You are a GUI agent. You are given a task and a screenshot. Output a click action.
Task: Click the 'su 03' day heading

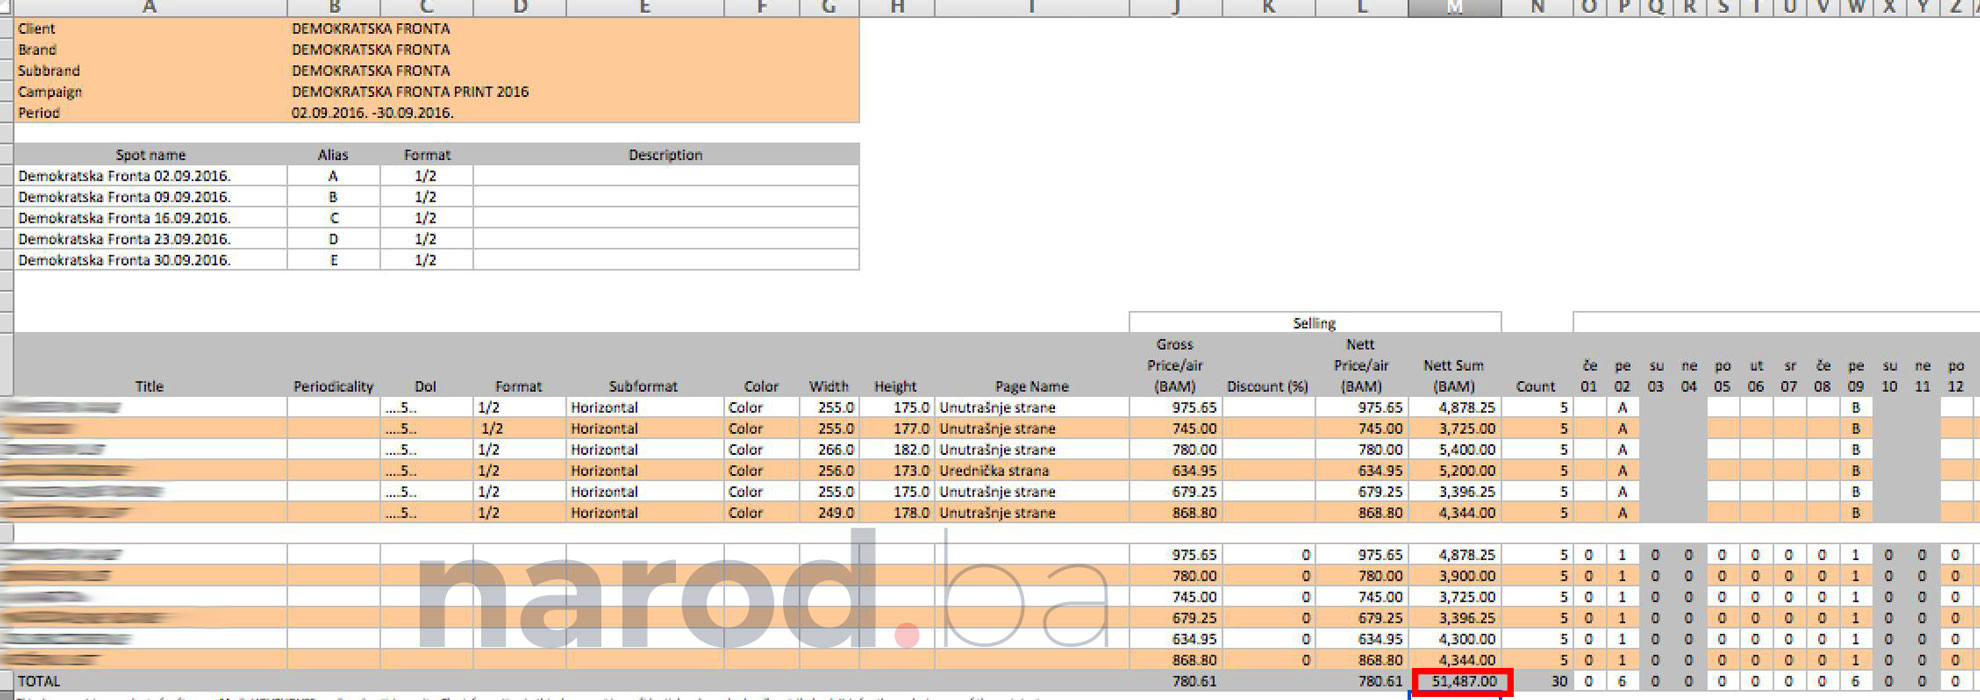(x=1656, y=376)
